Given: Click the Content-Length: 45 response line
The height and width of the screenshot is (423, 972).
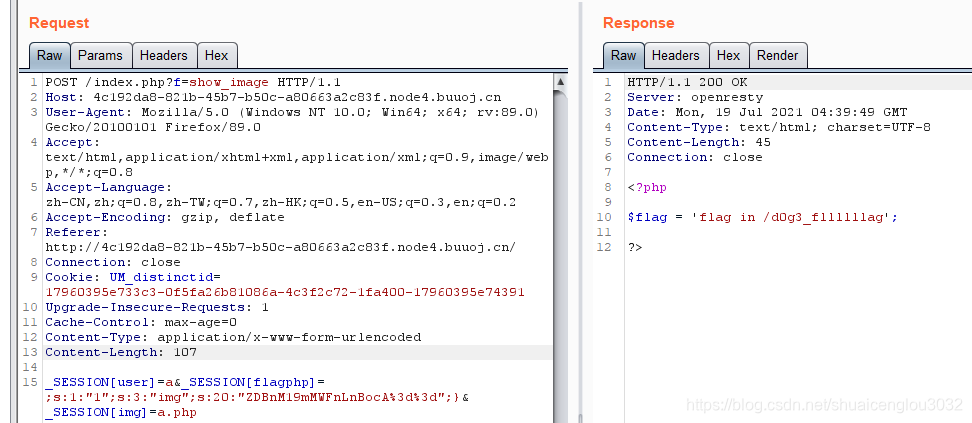Looking at the screenshot, I should (699, 142).
